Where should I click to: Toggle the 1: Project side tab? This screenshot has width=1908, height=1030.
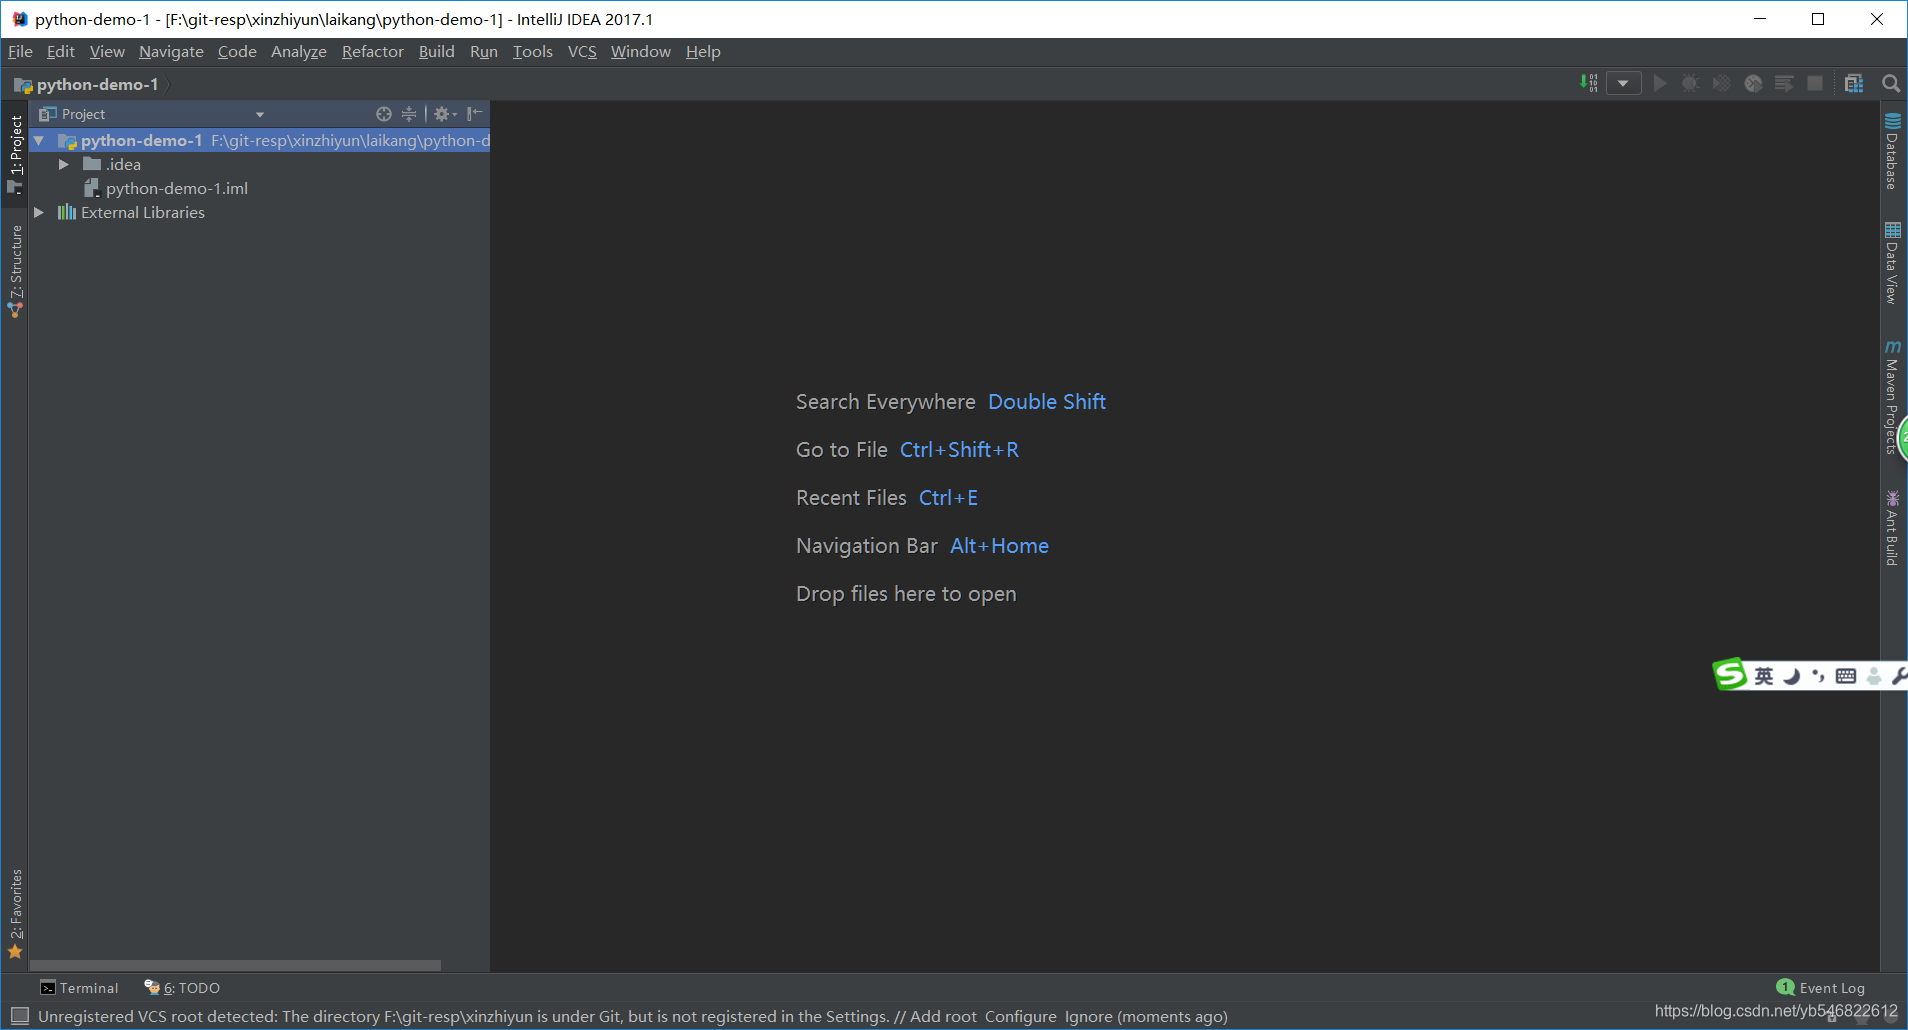click(15, 153)
